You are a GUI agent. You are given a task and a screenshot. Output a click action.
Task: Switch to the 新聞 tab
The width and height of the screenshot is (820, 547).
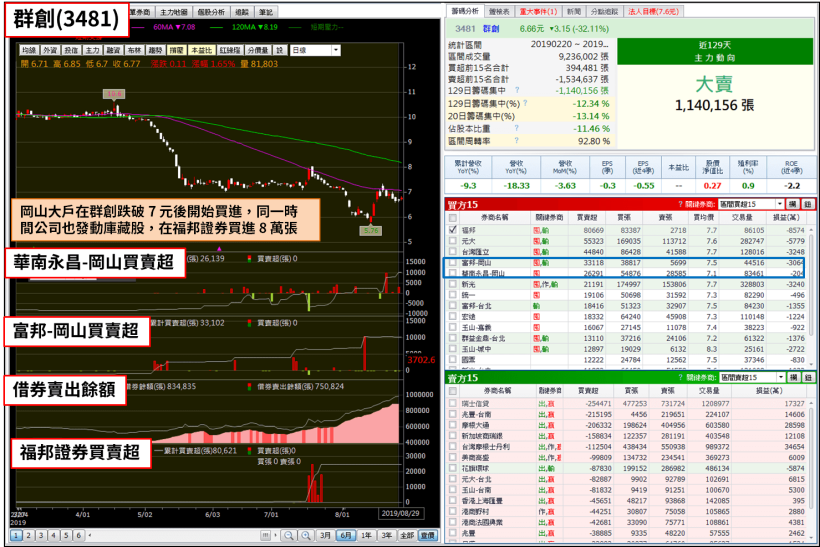(573, 11)
